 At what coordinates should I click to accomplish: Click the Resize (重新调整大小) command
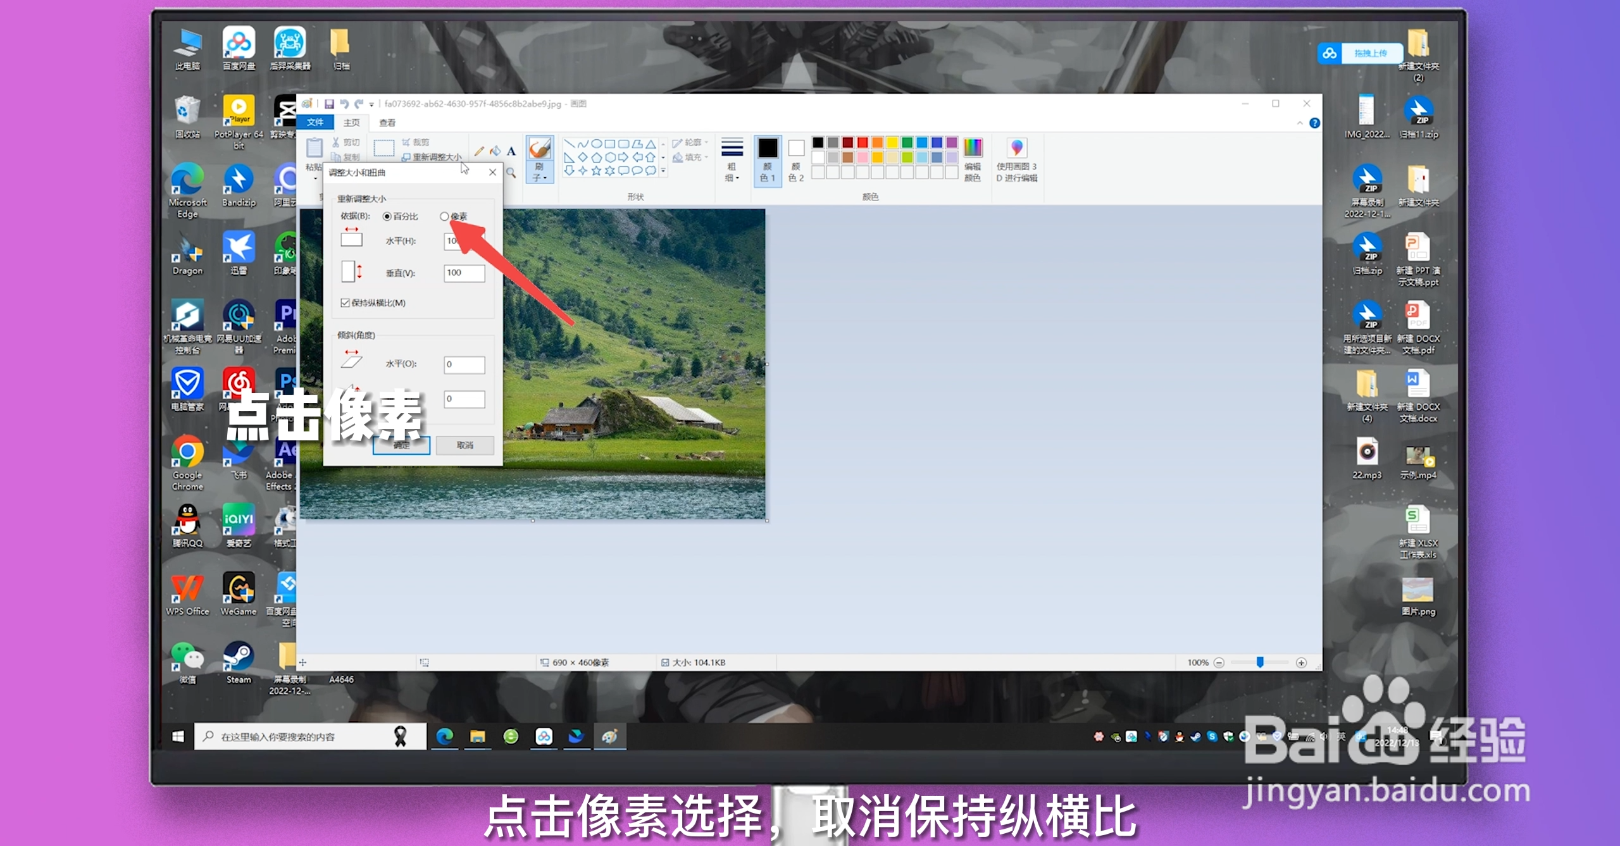[x=431, y=157]
